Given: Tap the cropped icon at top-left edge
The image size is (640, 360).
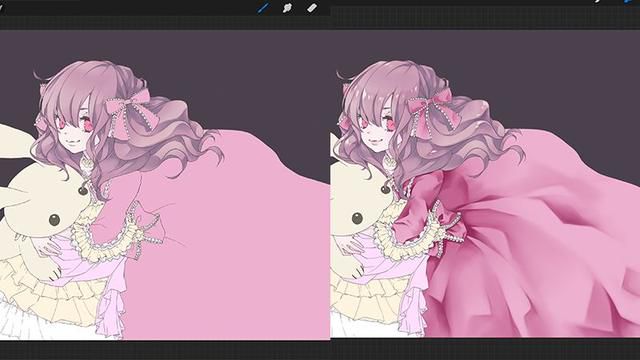Looking at the screenshot, I should click(1, 7).
